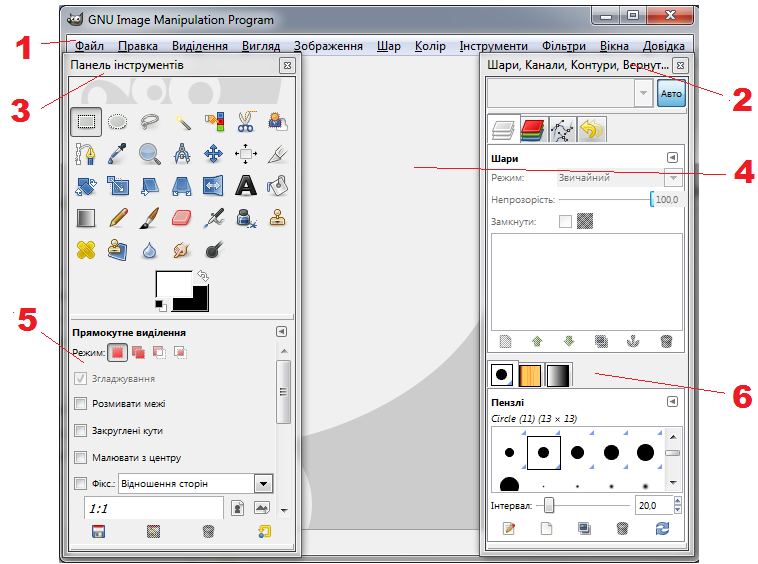
Task: Select the Blur/Sharpen droplet tool
Action: (x=149, y=250)
